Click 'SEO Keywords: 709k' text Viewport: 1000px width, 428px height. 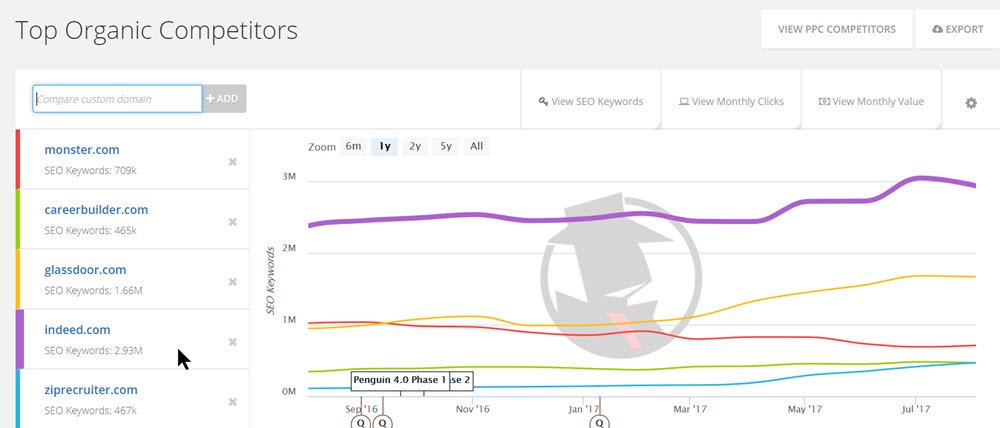(x=91, y=171)
